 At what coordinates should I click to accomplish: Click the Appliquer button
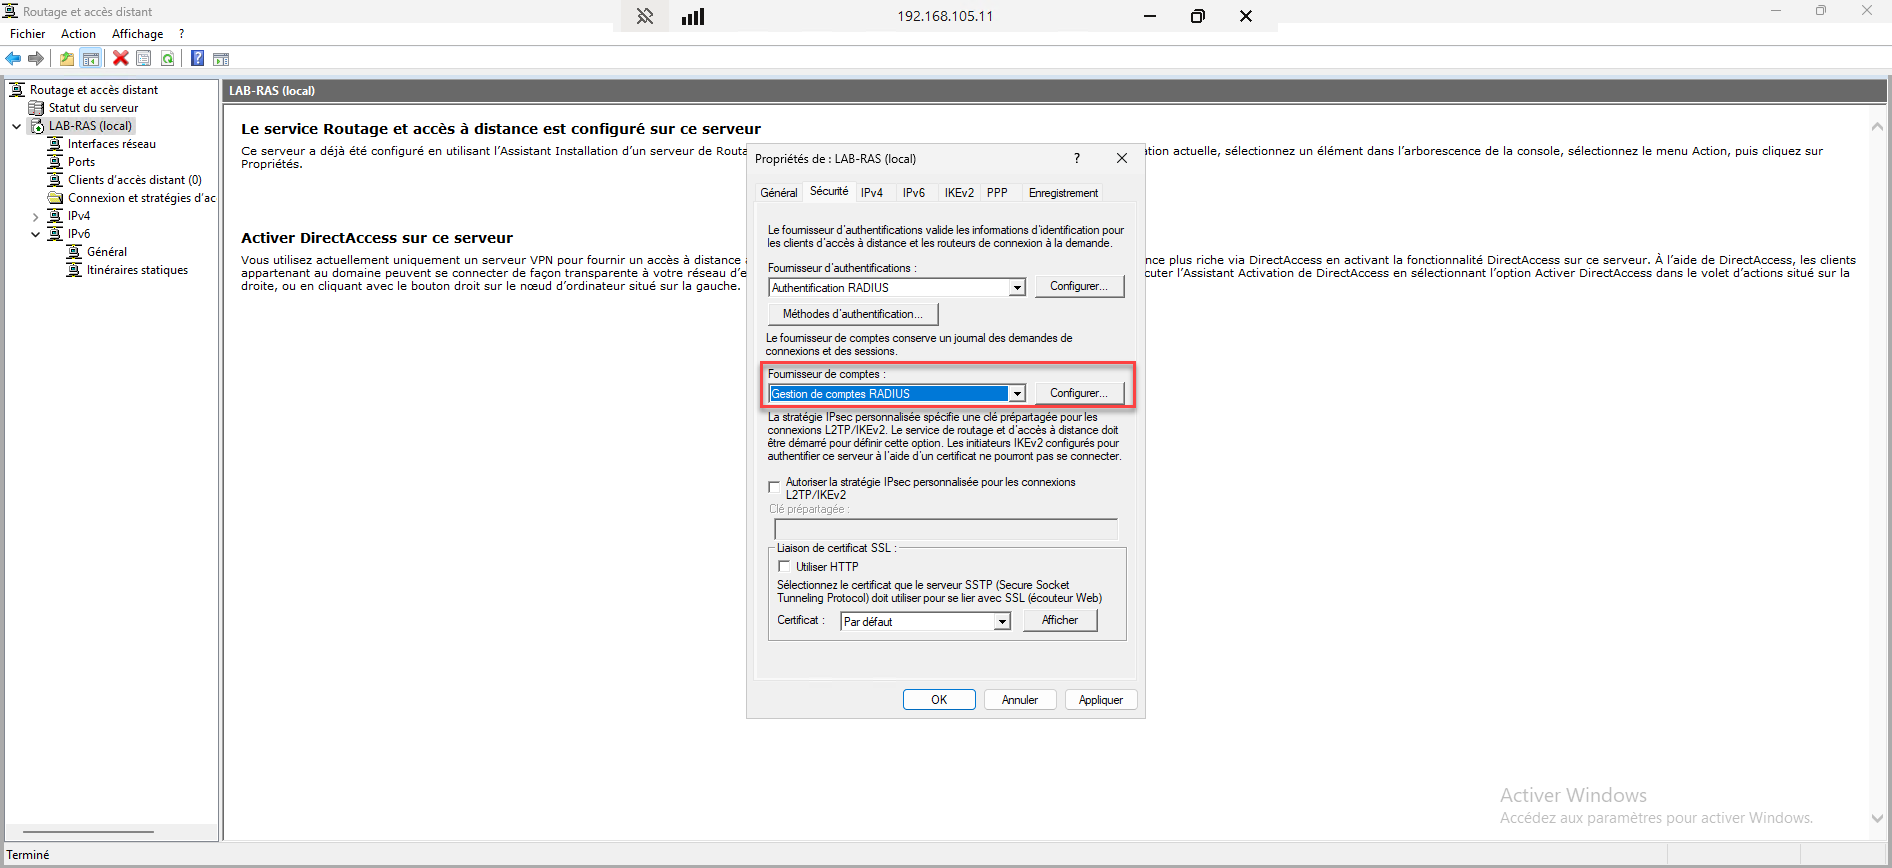click(x=1100, y=700)
